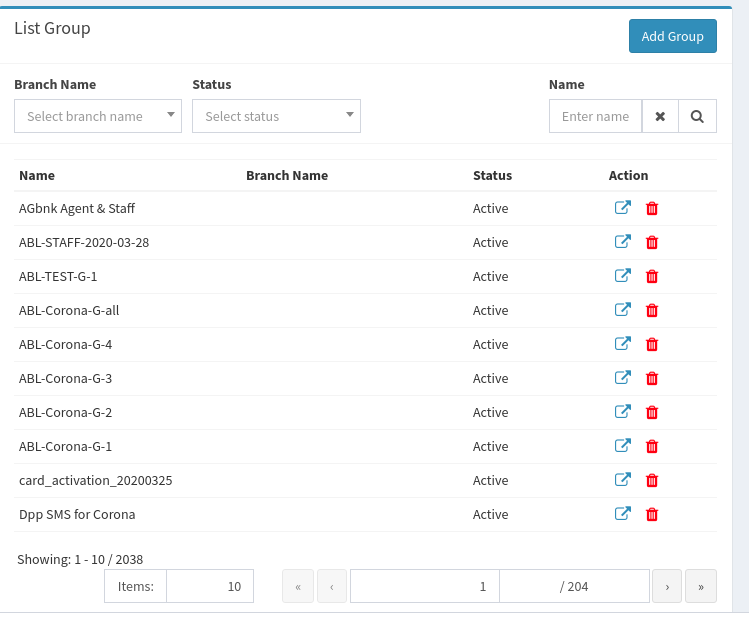Open edit icon for ABL-Corona-G-4
749x617 pixels.
(x=622, y=344)
